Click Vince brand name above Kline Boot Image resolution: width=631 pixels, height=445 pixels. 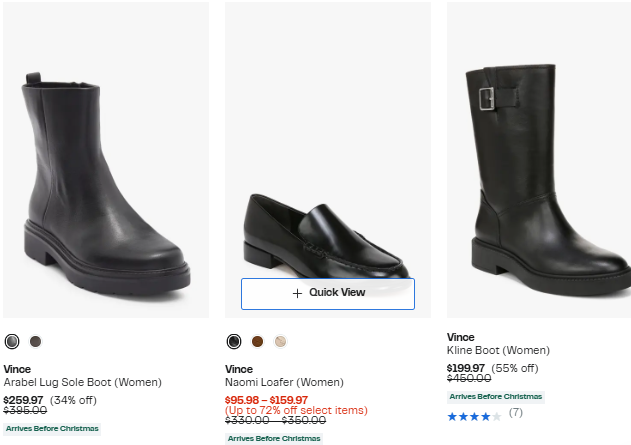click(460, 337)
